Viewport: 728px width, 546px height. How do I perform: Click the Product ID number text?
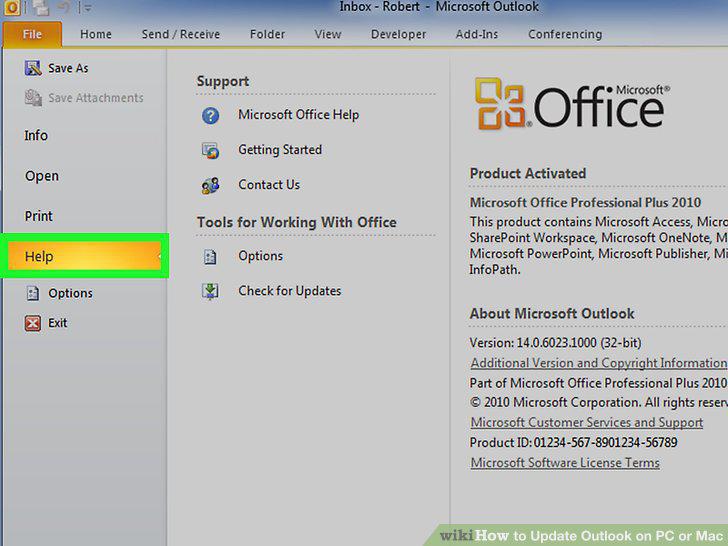[x=605, y=442]
